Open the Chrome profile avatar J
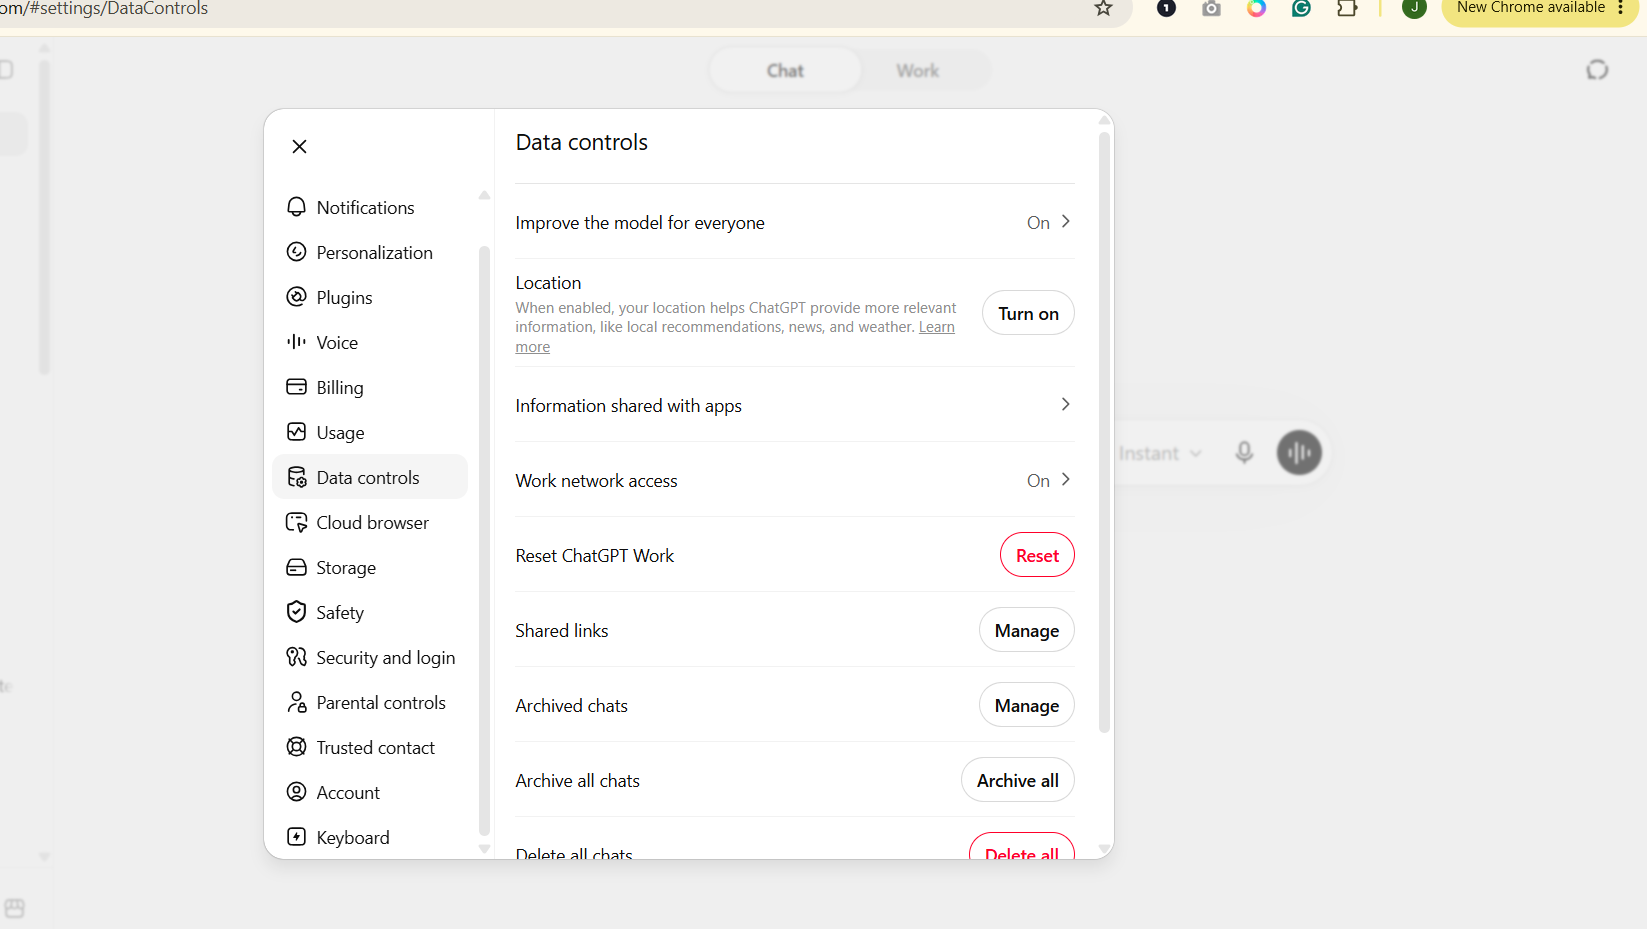 [1414, 8]
